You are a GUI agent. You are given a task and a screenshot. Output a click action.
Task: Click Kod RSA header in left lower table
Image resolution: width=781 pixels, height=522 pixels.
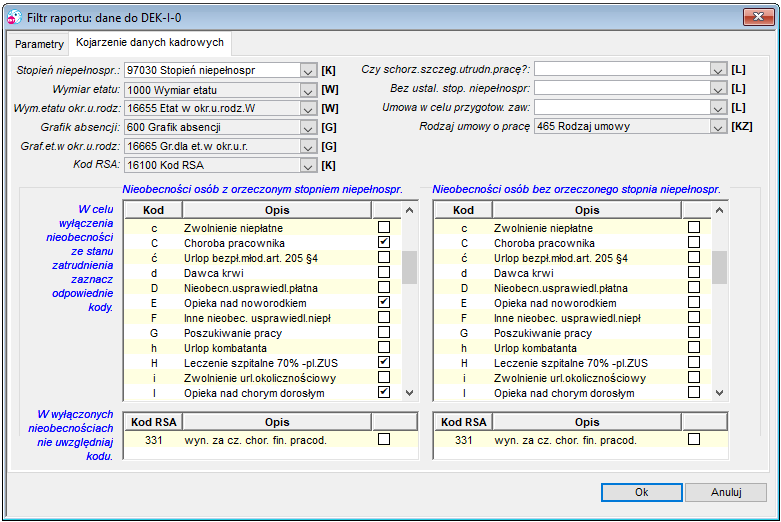[x=153, y=422]
